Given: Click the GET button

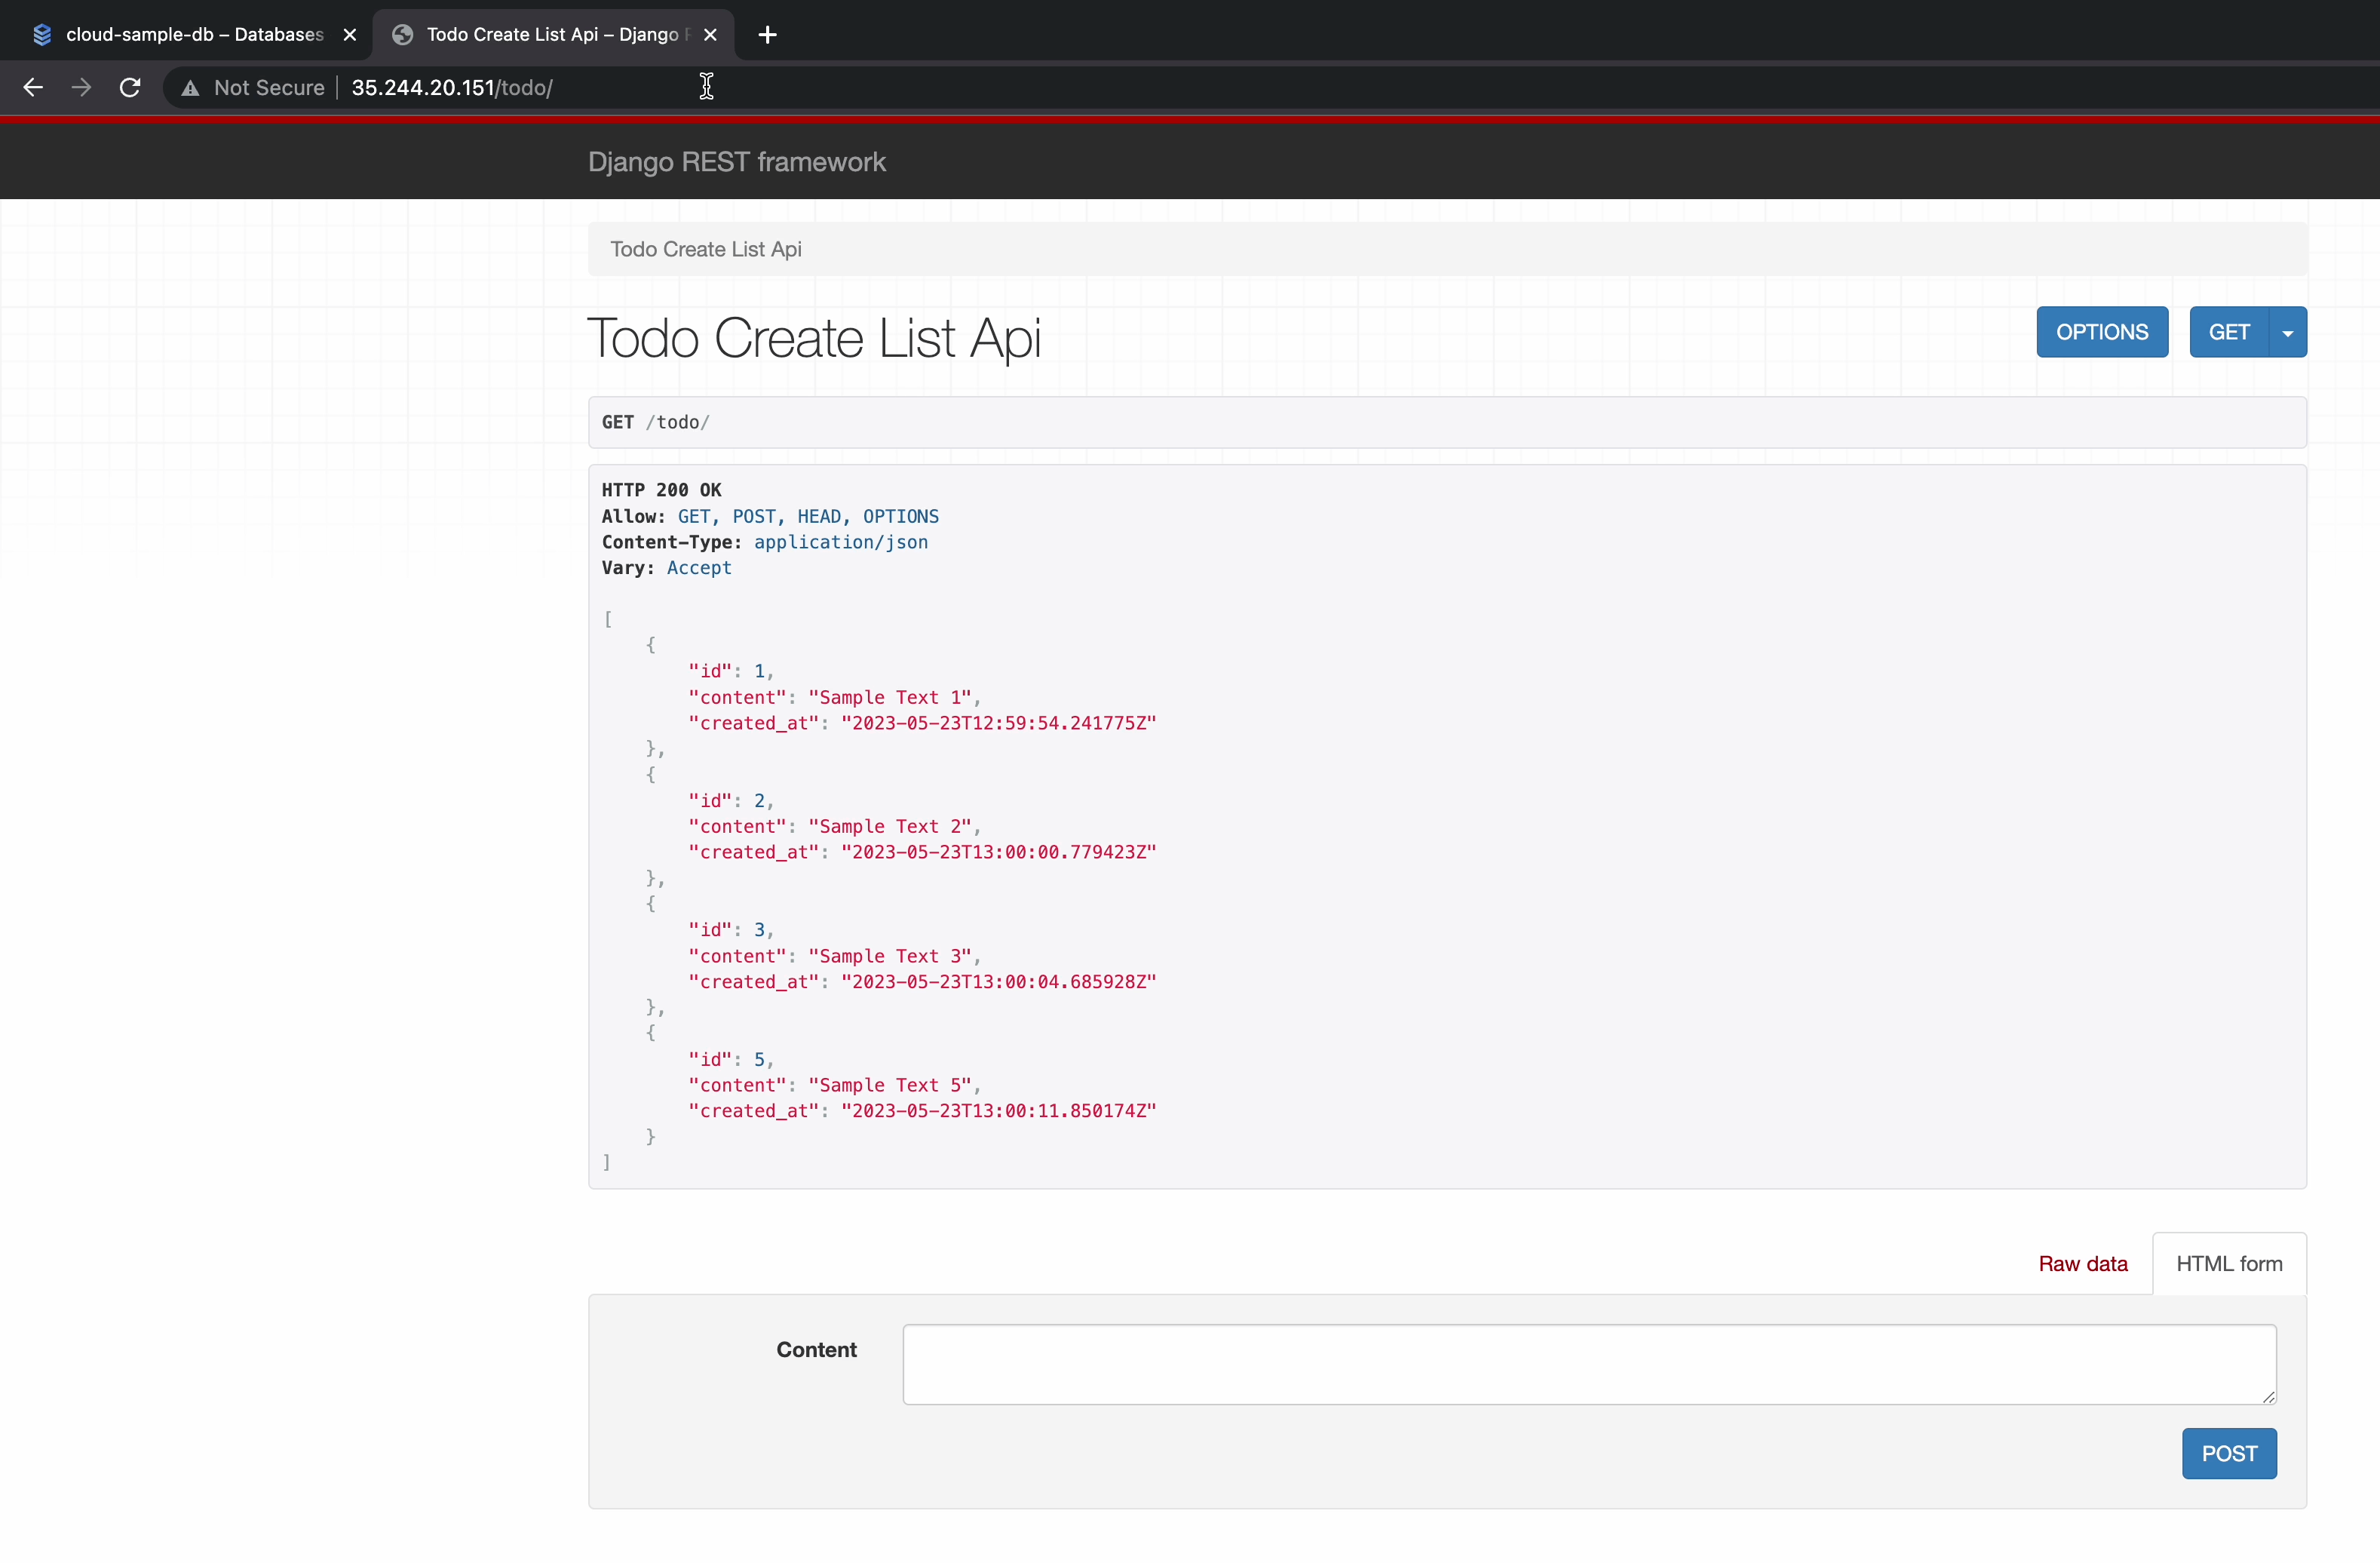Looking at the screenshot, I should [x=2228, y=332].
